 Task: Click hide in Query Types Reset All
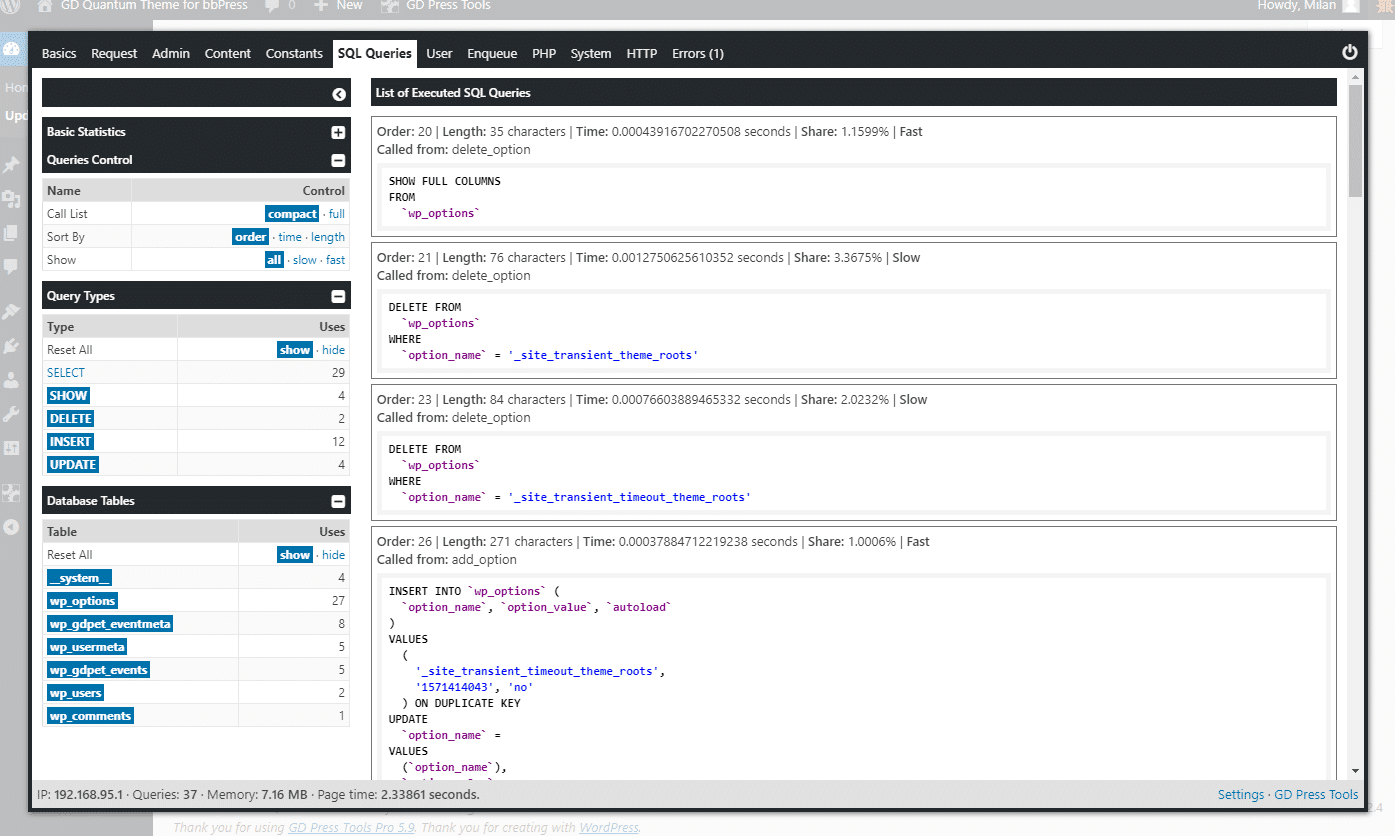click(334, 350)
